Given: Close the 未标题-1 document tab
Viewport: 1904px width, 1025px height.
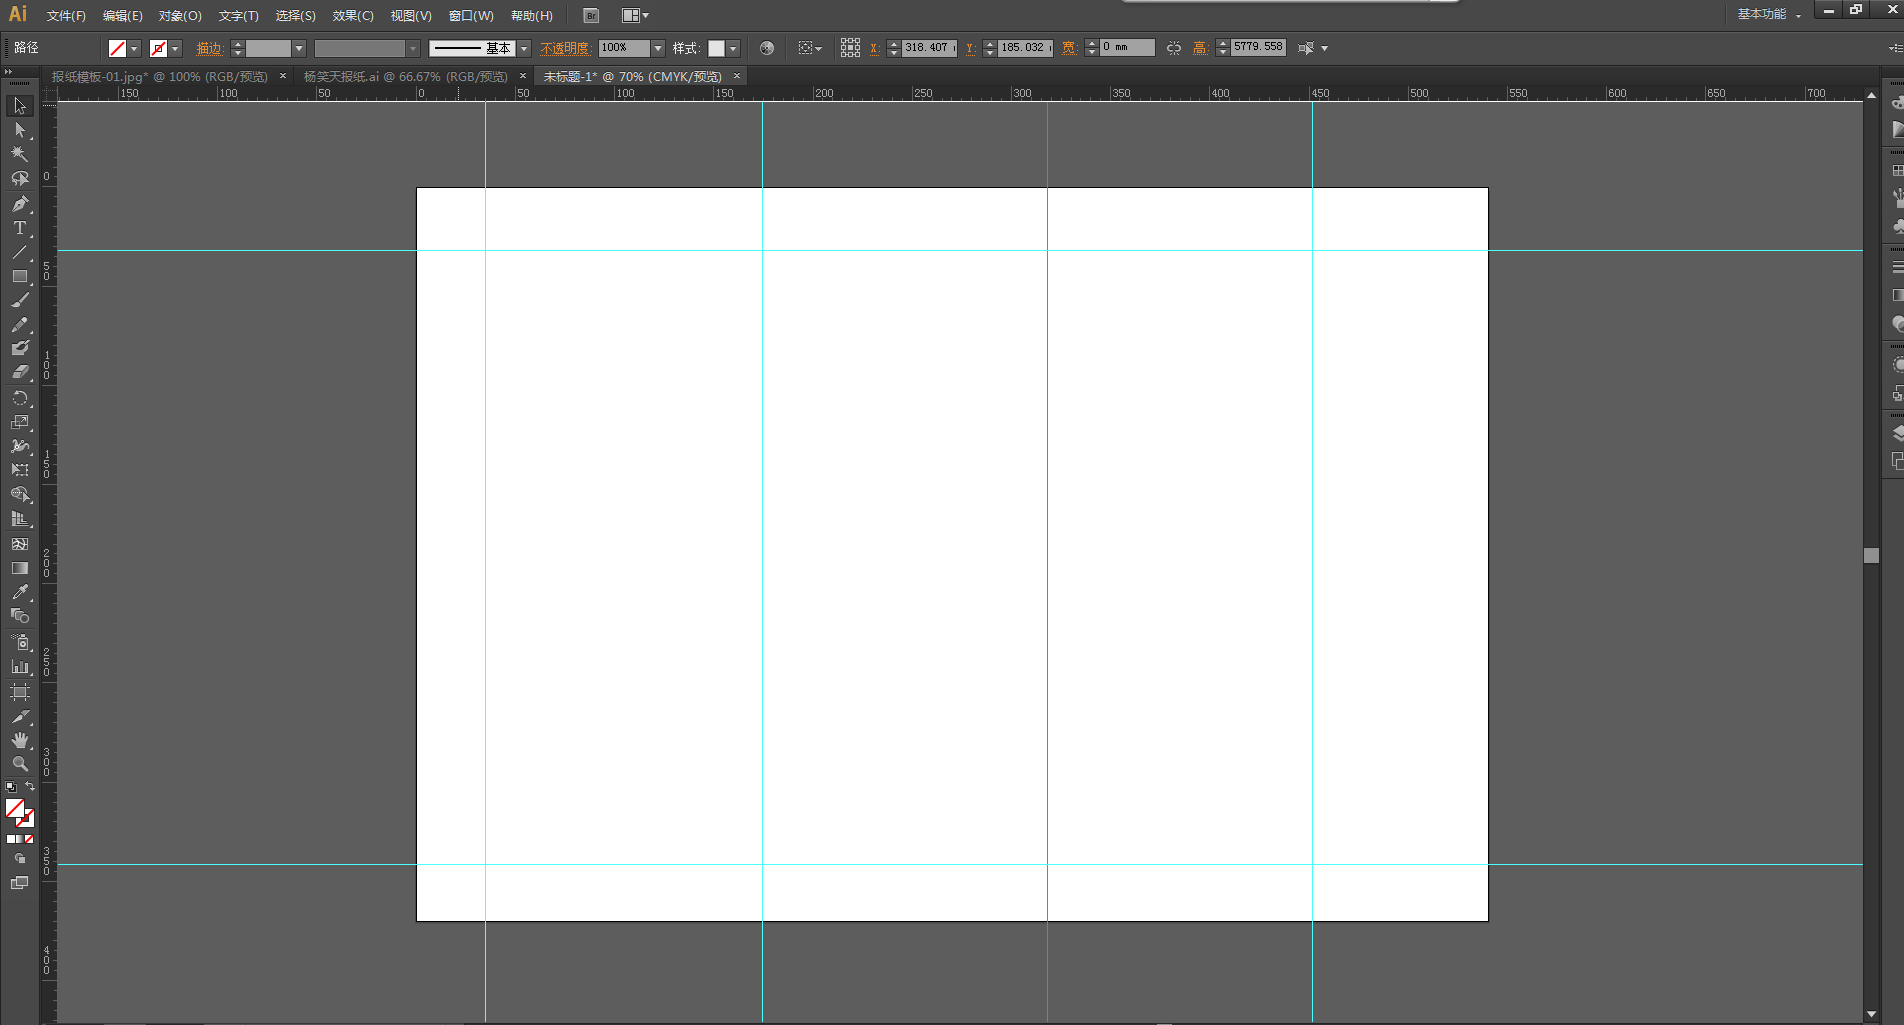Looking at the screenshot, I should coord(737,76).
